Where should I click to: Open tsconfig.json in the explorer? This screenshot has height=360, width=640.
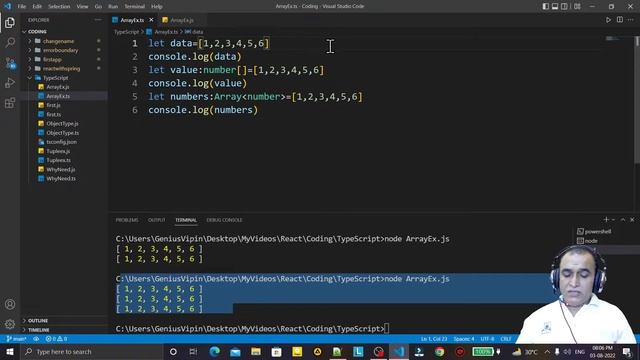[61, 142]
